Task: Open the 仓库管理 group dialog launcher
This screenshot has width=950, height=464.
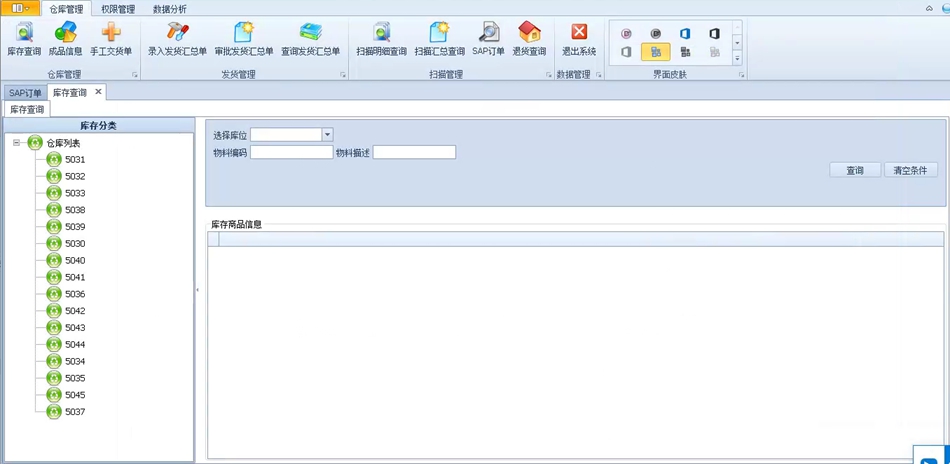Action: 135,75
